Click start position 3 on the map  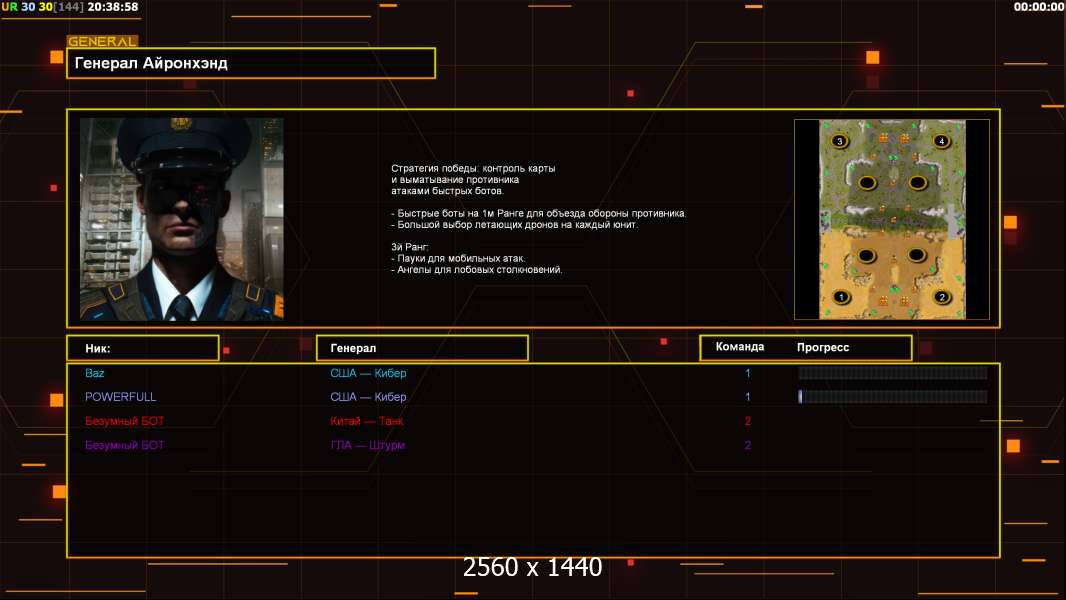point(840,141)
